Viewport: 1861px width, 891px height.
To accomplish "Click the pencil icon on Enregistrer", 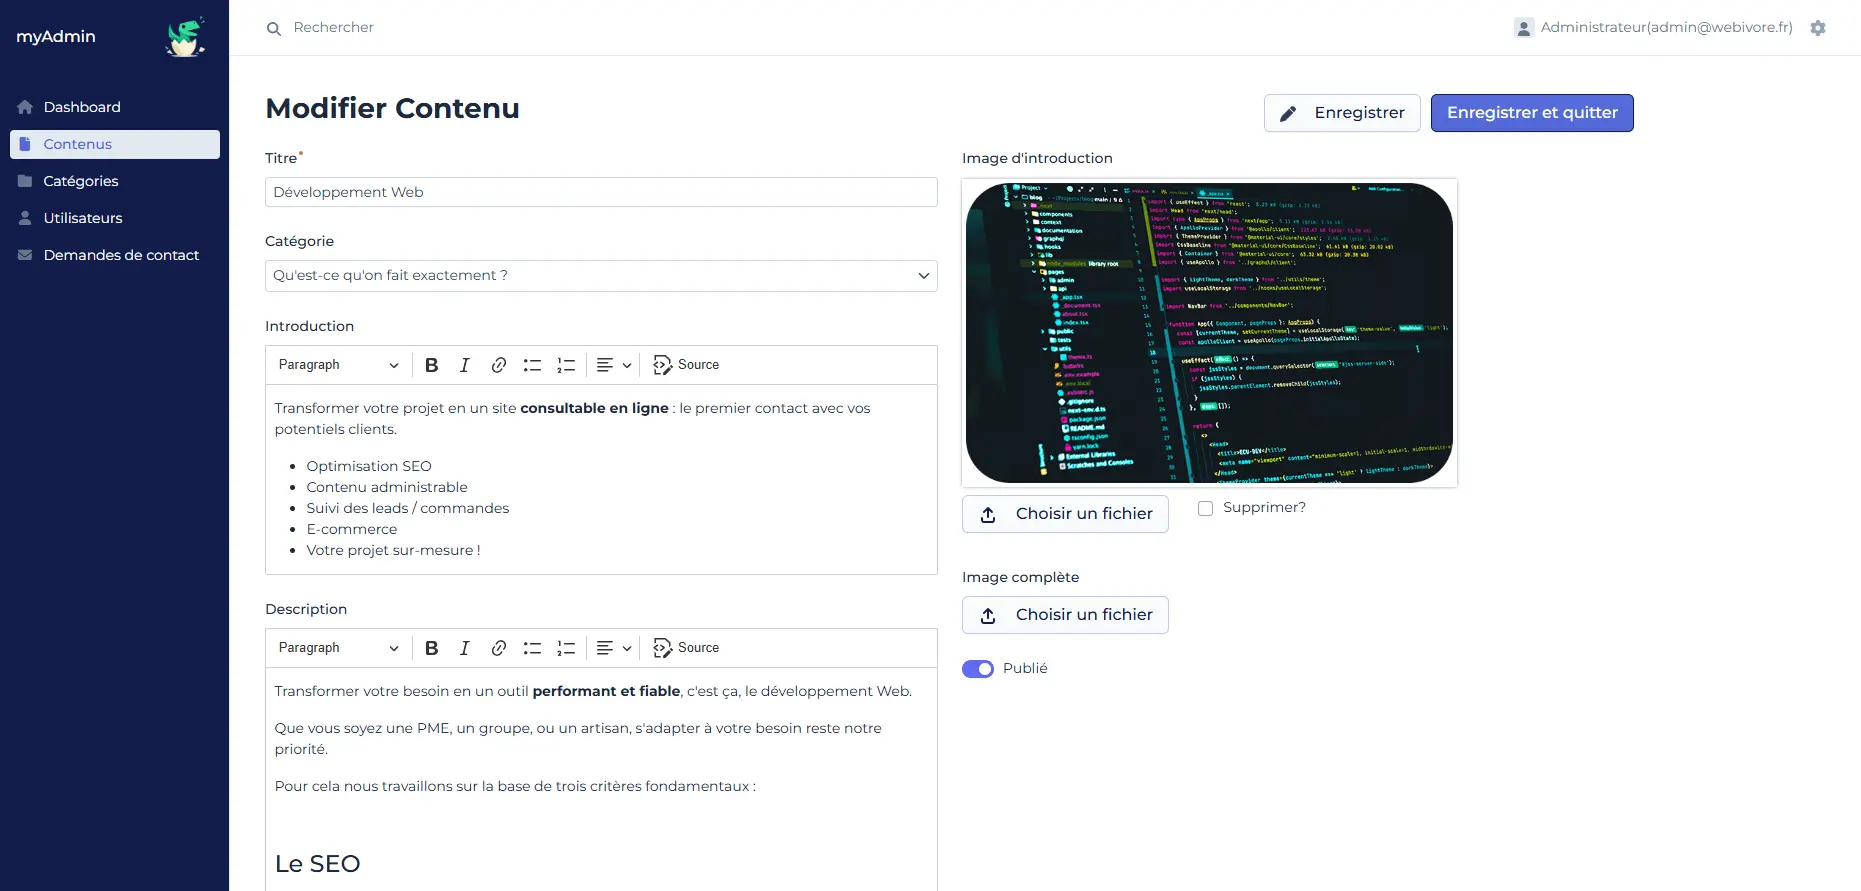I will (1288, 114).
